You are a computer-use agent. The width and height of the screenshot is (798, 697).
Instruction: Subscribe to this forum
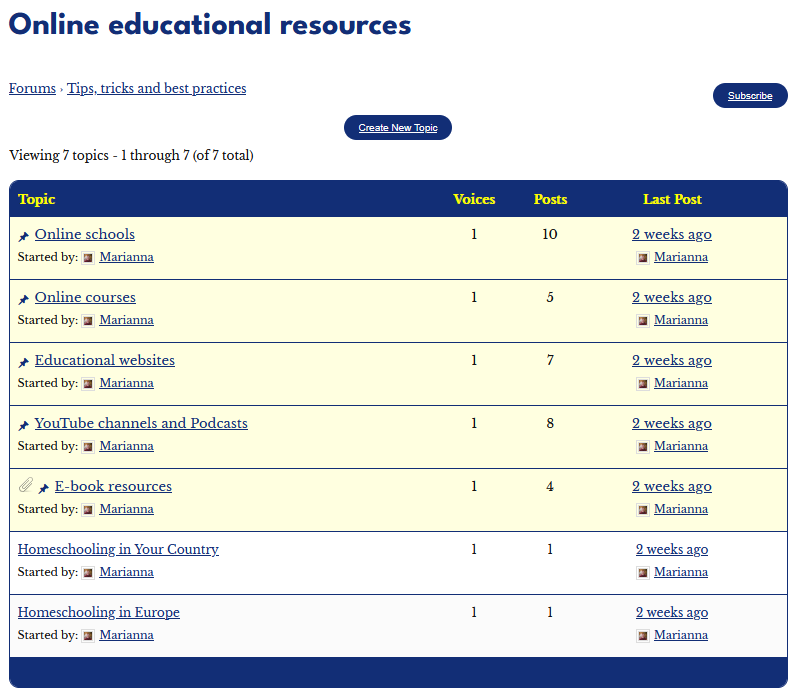coord(750,96)
